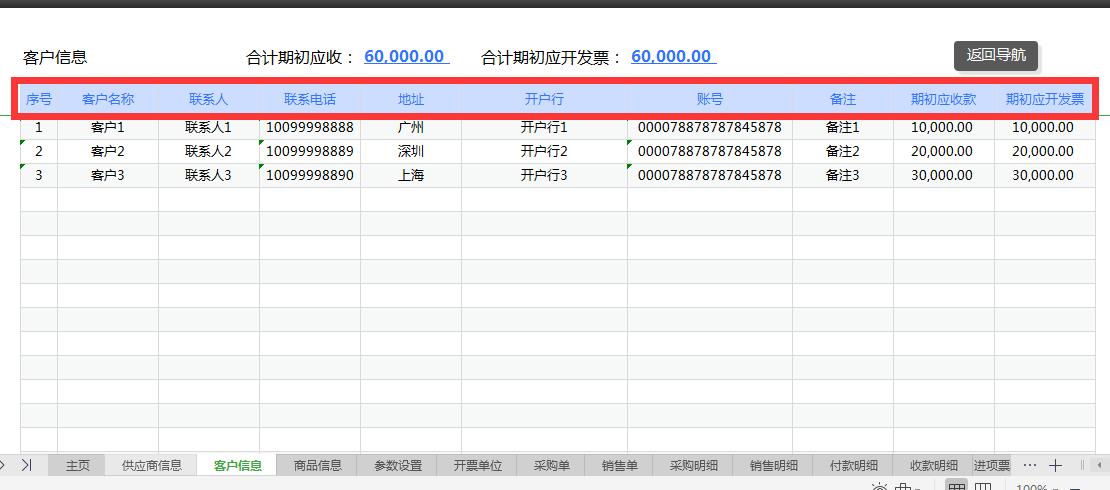Screen dimensions: 1110x490
Task: Click the 序号 column header
Action: pos(39,99)
